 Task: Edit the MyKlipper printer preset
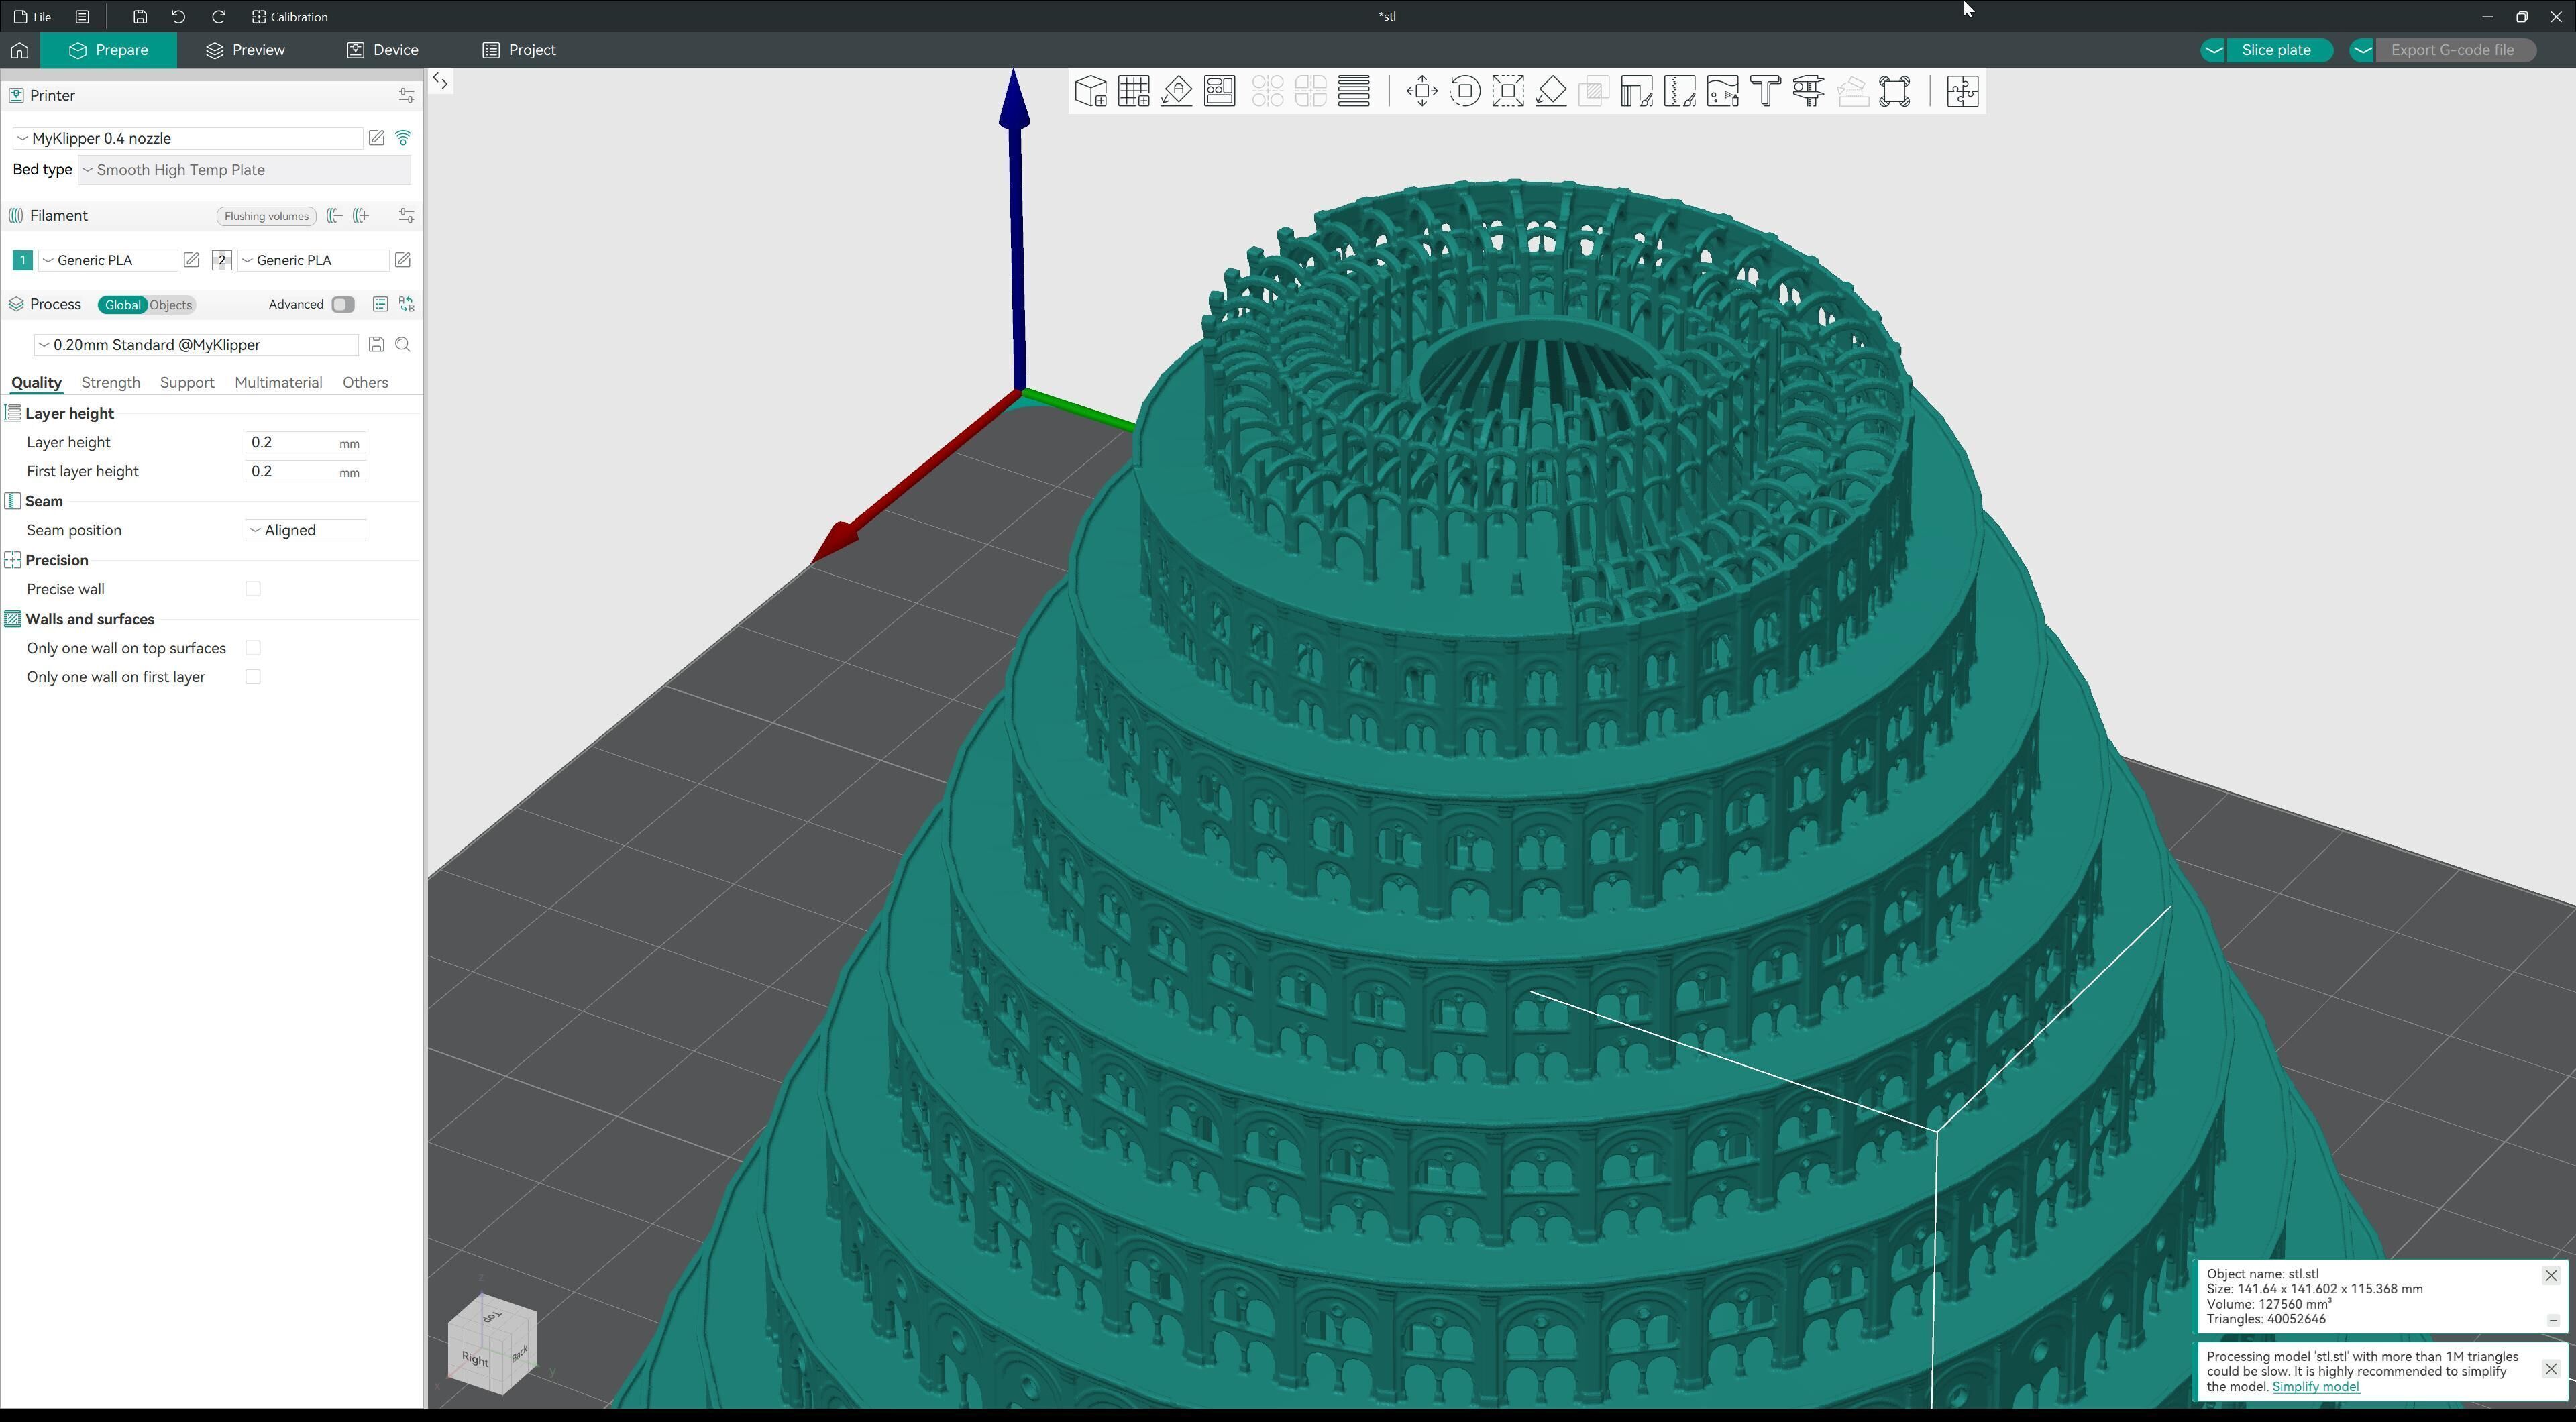point(376,138)
